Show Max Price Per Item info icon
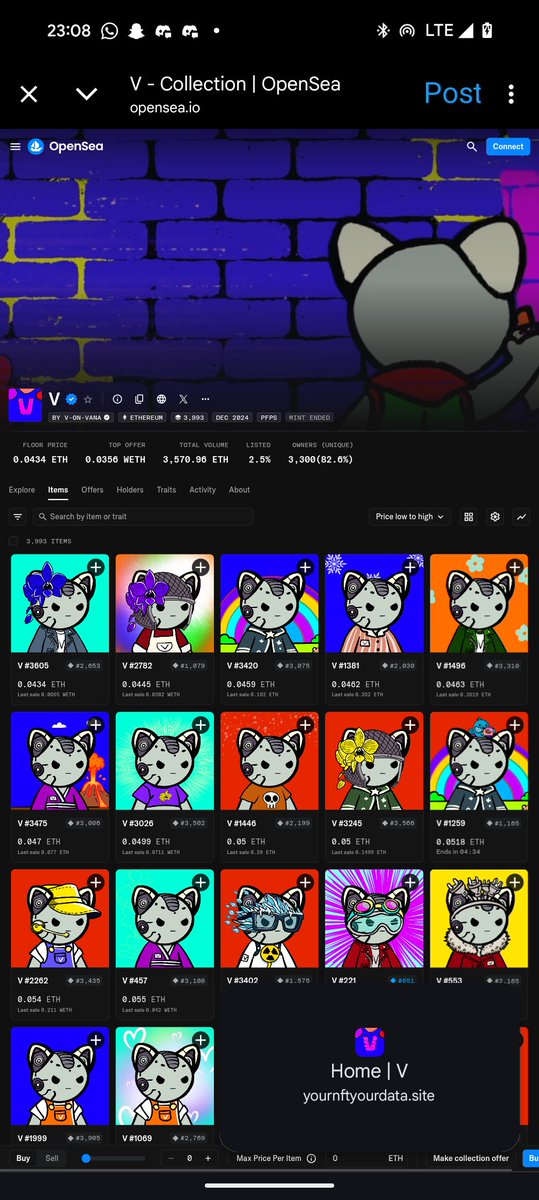Image resolution: width=539 pixels, height=1200 pixels. pyautogui.click(x=311, y=1158)
